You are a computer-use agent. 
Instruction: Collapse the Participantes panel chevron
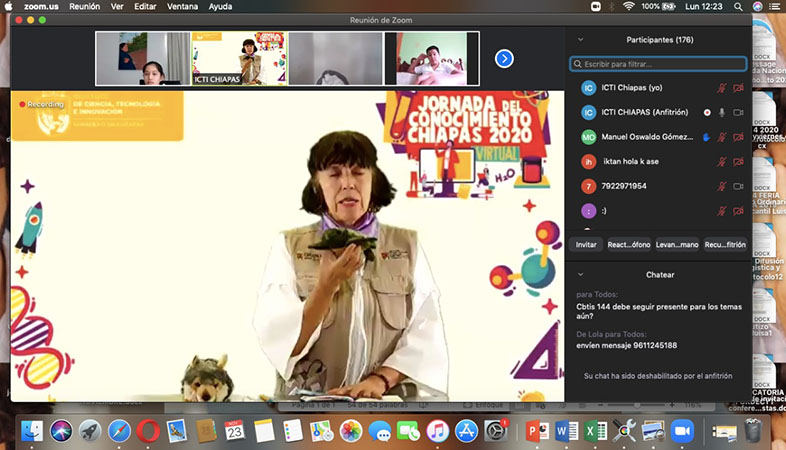(580, 40)
